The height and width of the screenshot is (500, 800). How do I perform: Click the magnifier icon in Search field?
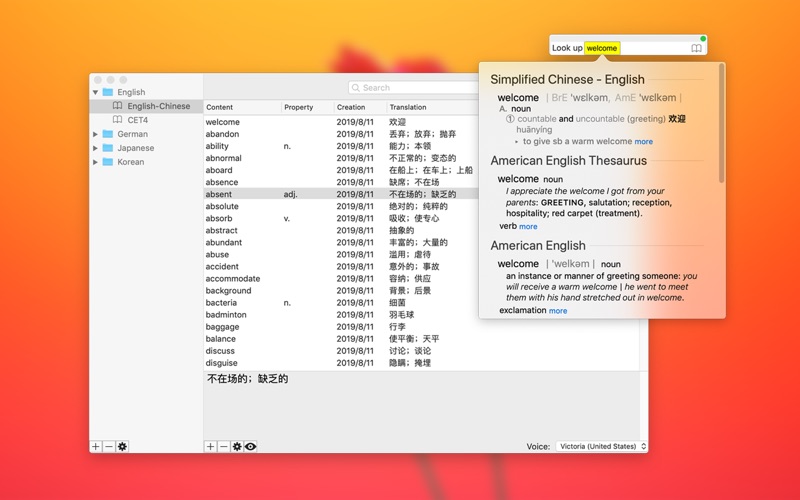pyautogui.click(x=356, y=88)
